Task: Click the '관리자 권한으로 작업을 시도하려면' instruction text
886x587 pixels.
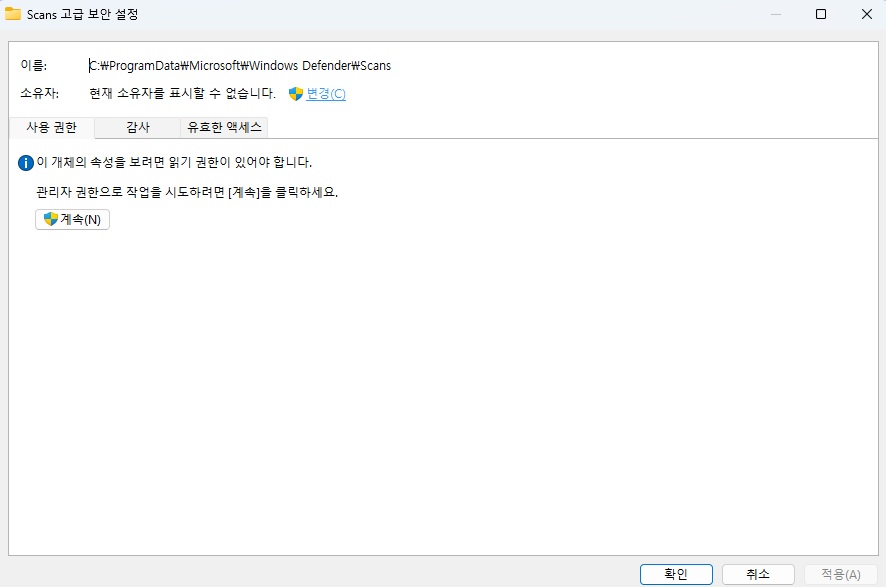Action: pos(187,192)
